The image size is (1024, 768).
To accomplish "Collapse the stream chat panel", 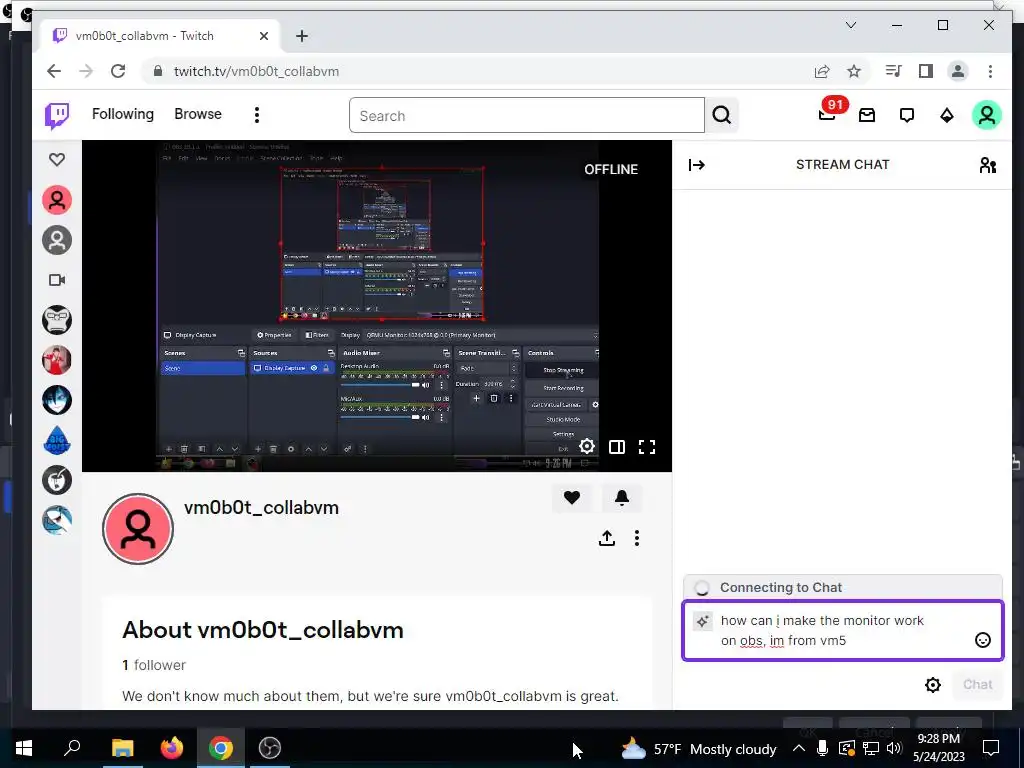I will 696,165.
